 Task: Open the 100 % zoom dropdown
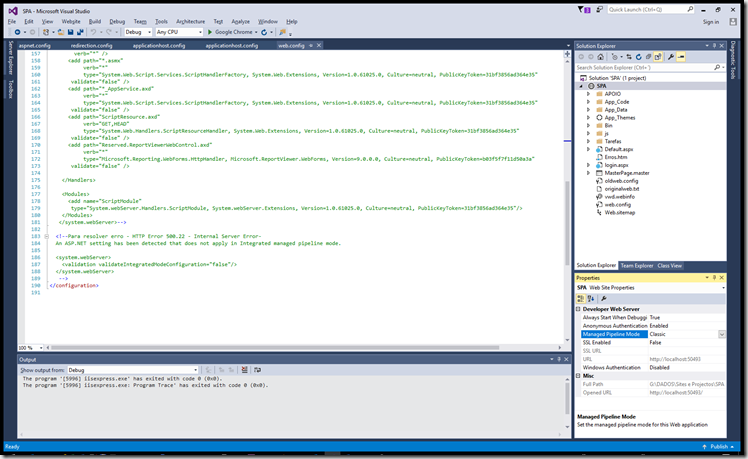coord(41,348)
